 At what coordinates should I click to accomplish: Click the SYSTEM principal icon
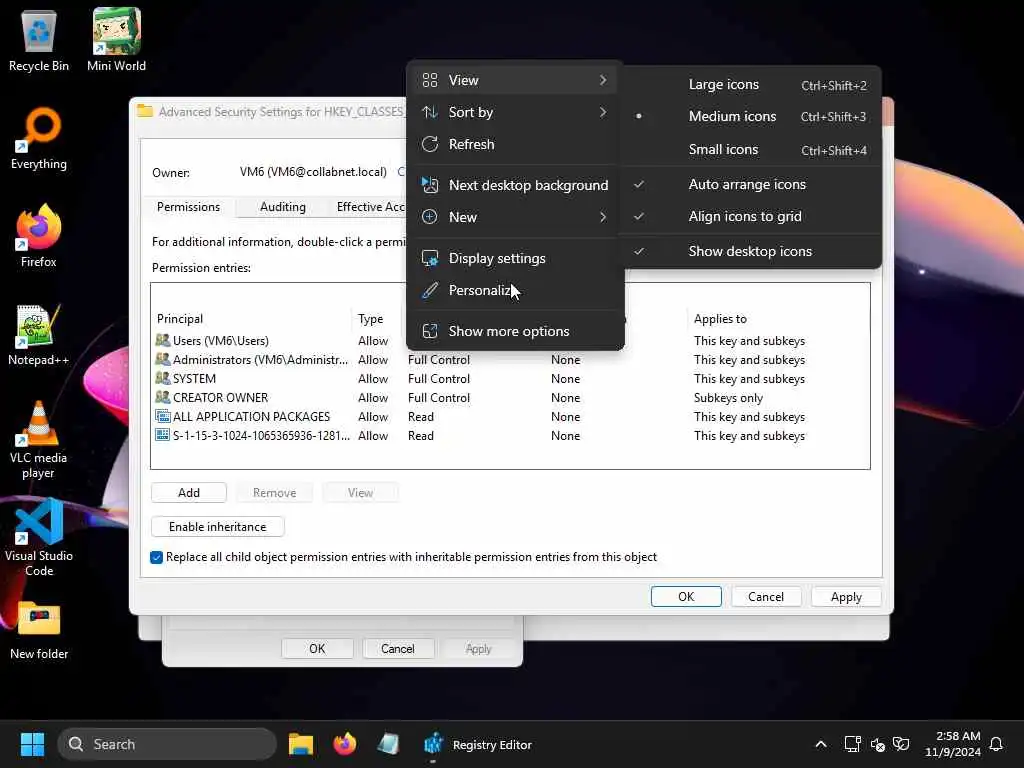pos(163,378)
